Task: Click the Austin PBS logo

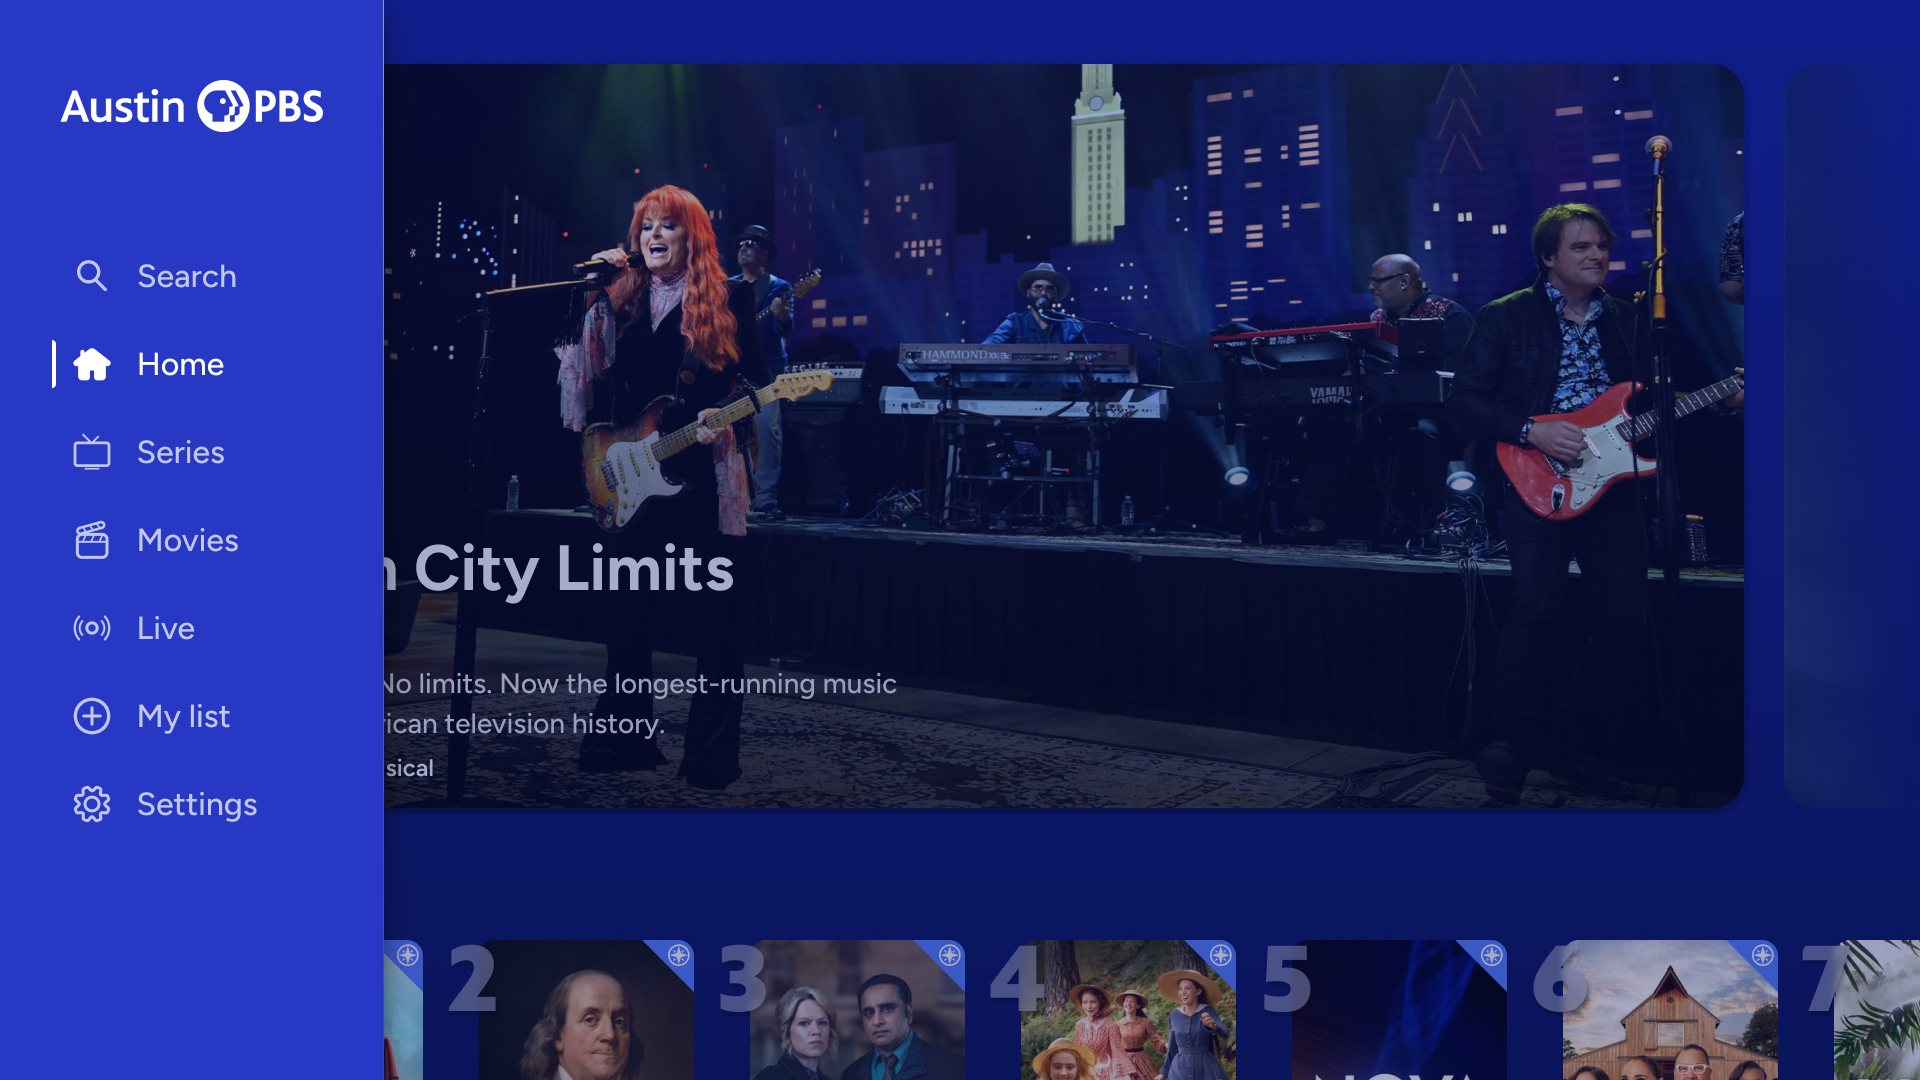Action: click(192, 106)
